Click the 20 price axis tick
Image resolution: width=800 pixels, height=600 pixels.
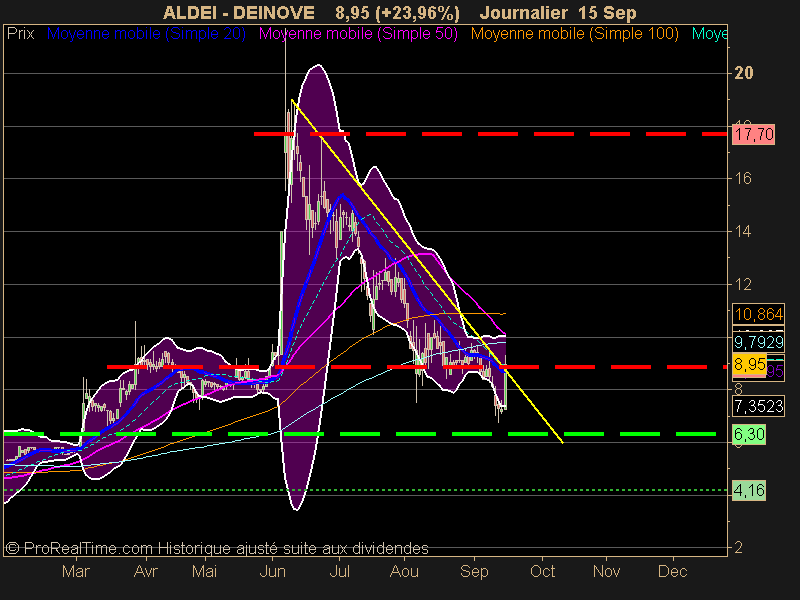pyautogui.click(x=743, y=73)
